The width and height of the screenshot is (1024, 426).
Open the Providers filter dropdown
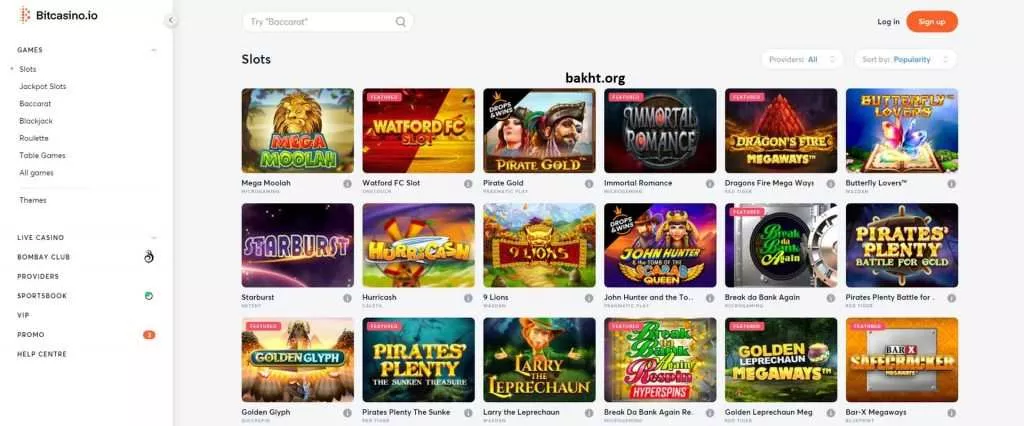(802, 59)
